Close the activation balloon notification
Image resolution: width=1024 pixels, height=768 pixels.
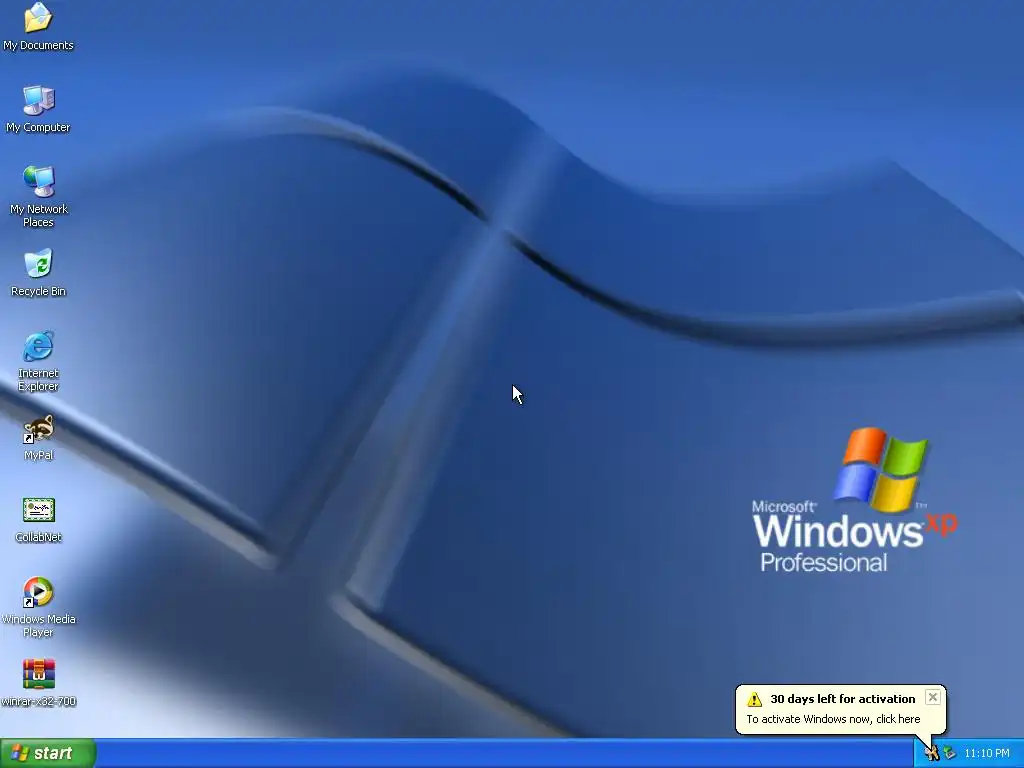[x=933, y=697]
